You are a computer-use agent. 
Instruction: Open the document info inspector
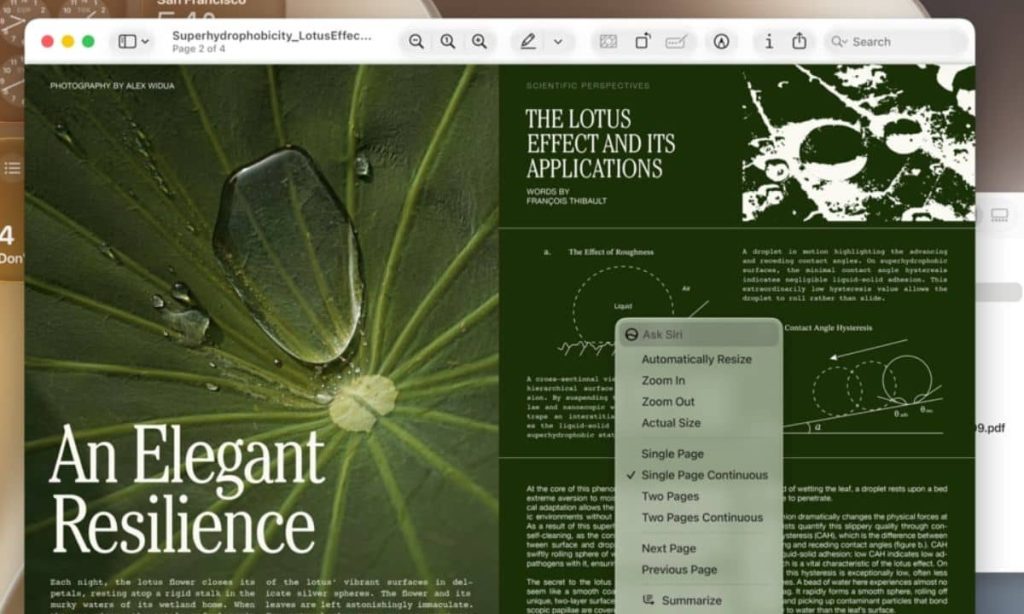pos(769,41)
